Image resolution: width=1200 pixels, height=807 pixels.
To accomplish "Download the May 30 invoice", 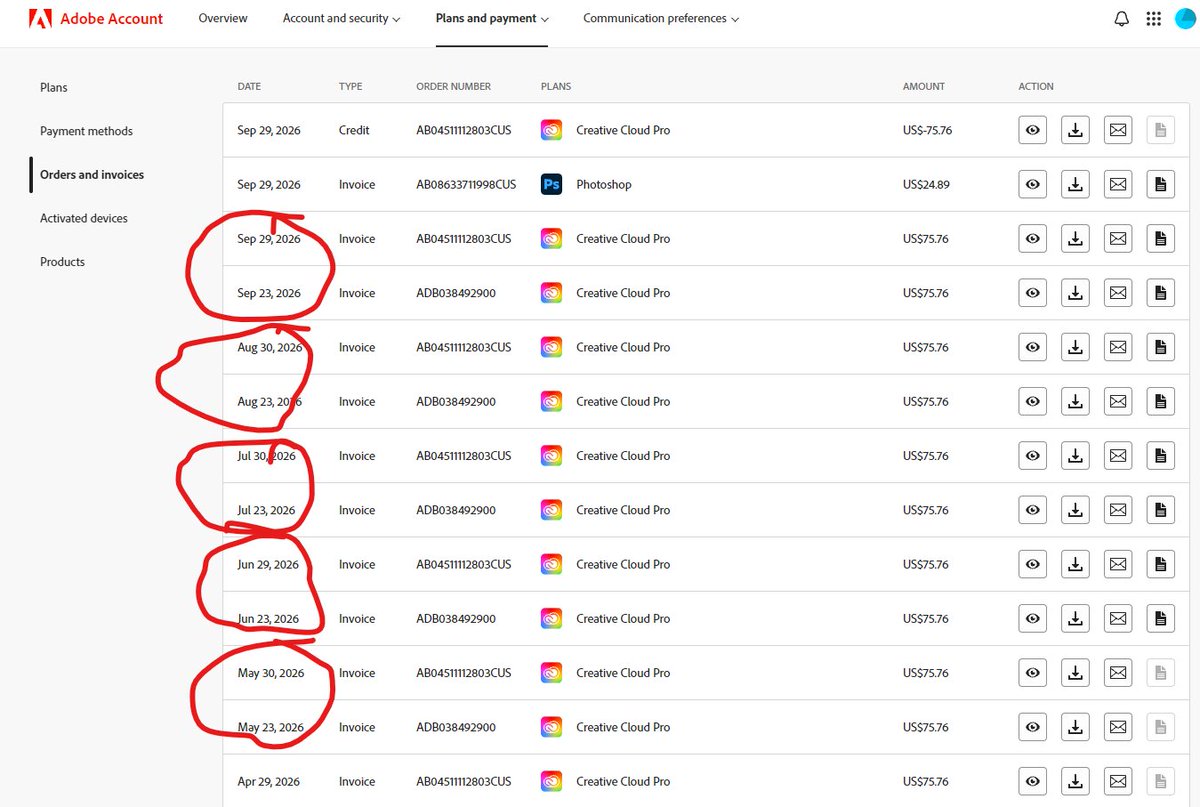I will 1075,673.
